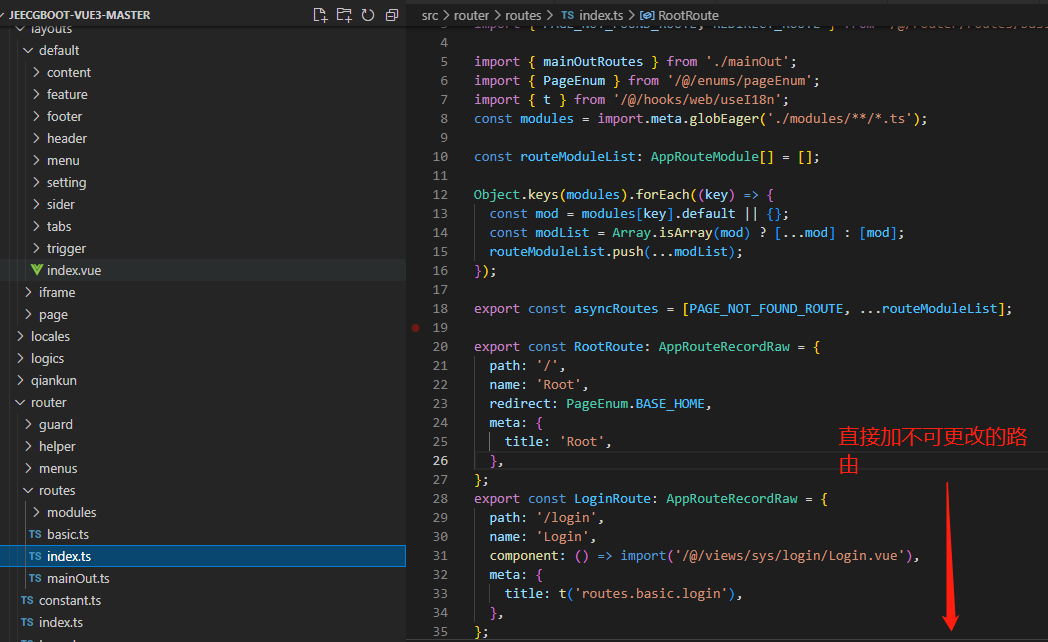Viewport: 1048px width, 642px height.
Task: Click the New File icon in explorer header
Action: [x=320, y=15]
